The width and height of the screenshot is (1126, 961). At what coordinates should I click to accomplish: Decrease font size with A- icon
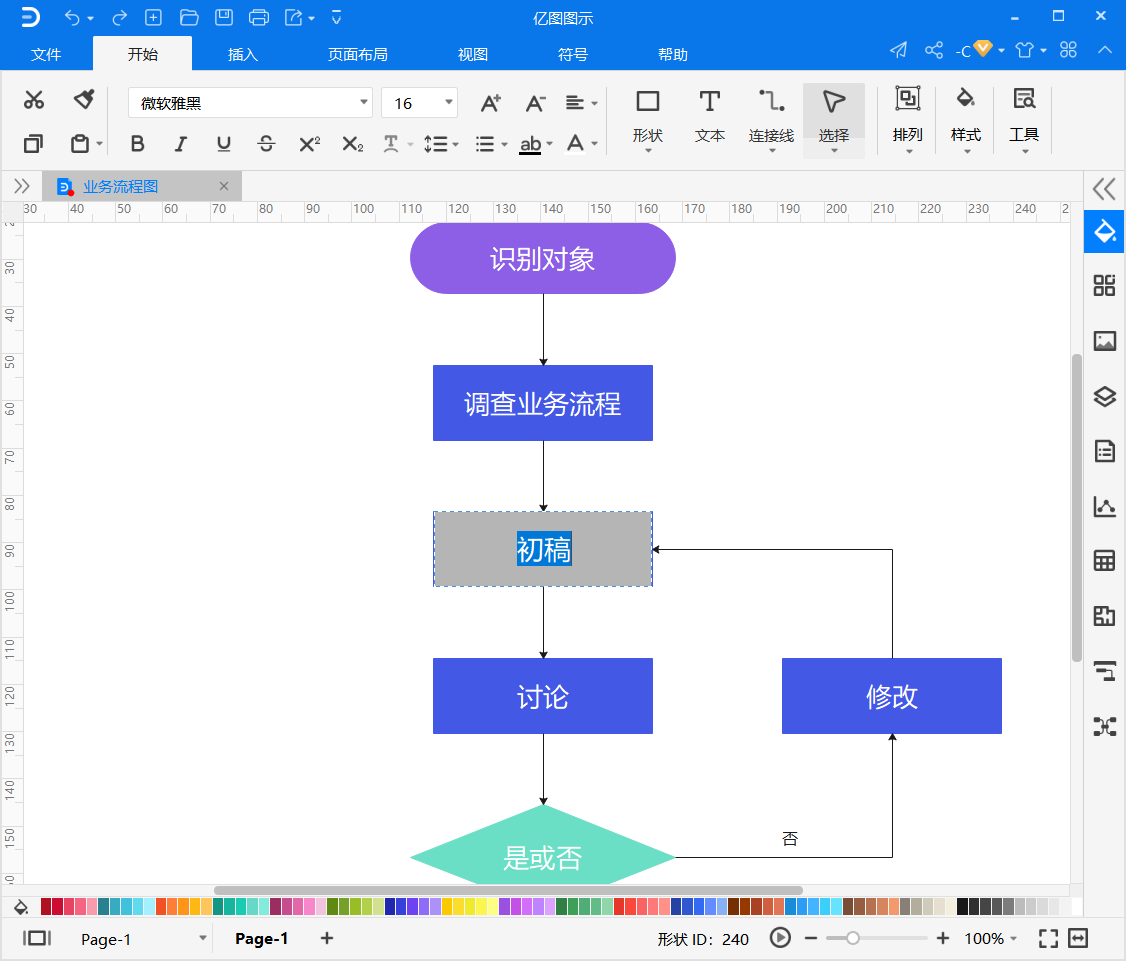[x=535, y=103]
